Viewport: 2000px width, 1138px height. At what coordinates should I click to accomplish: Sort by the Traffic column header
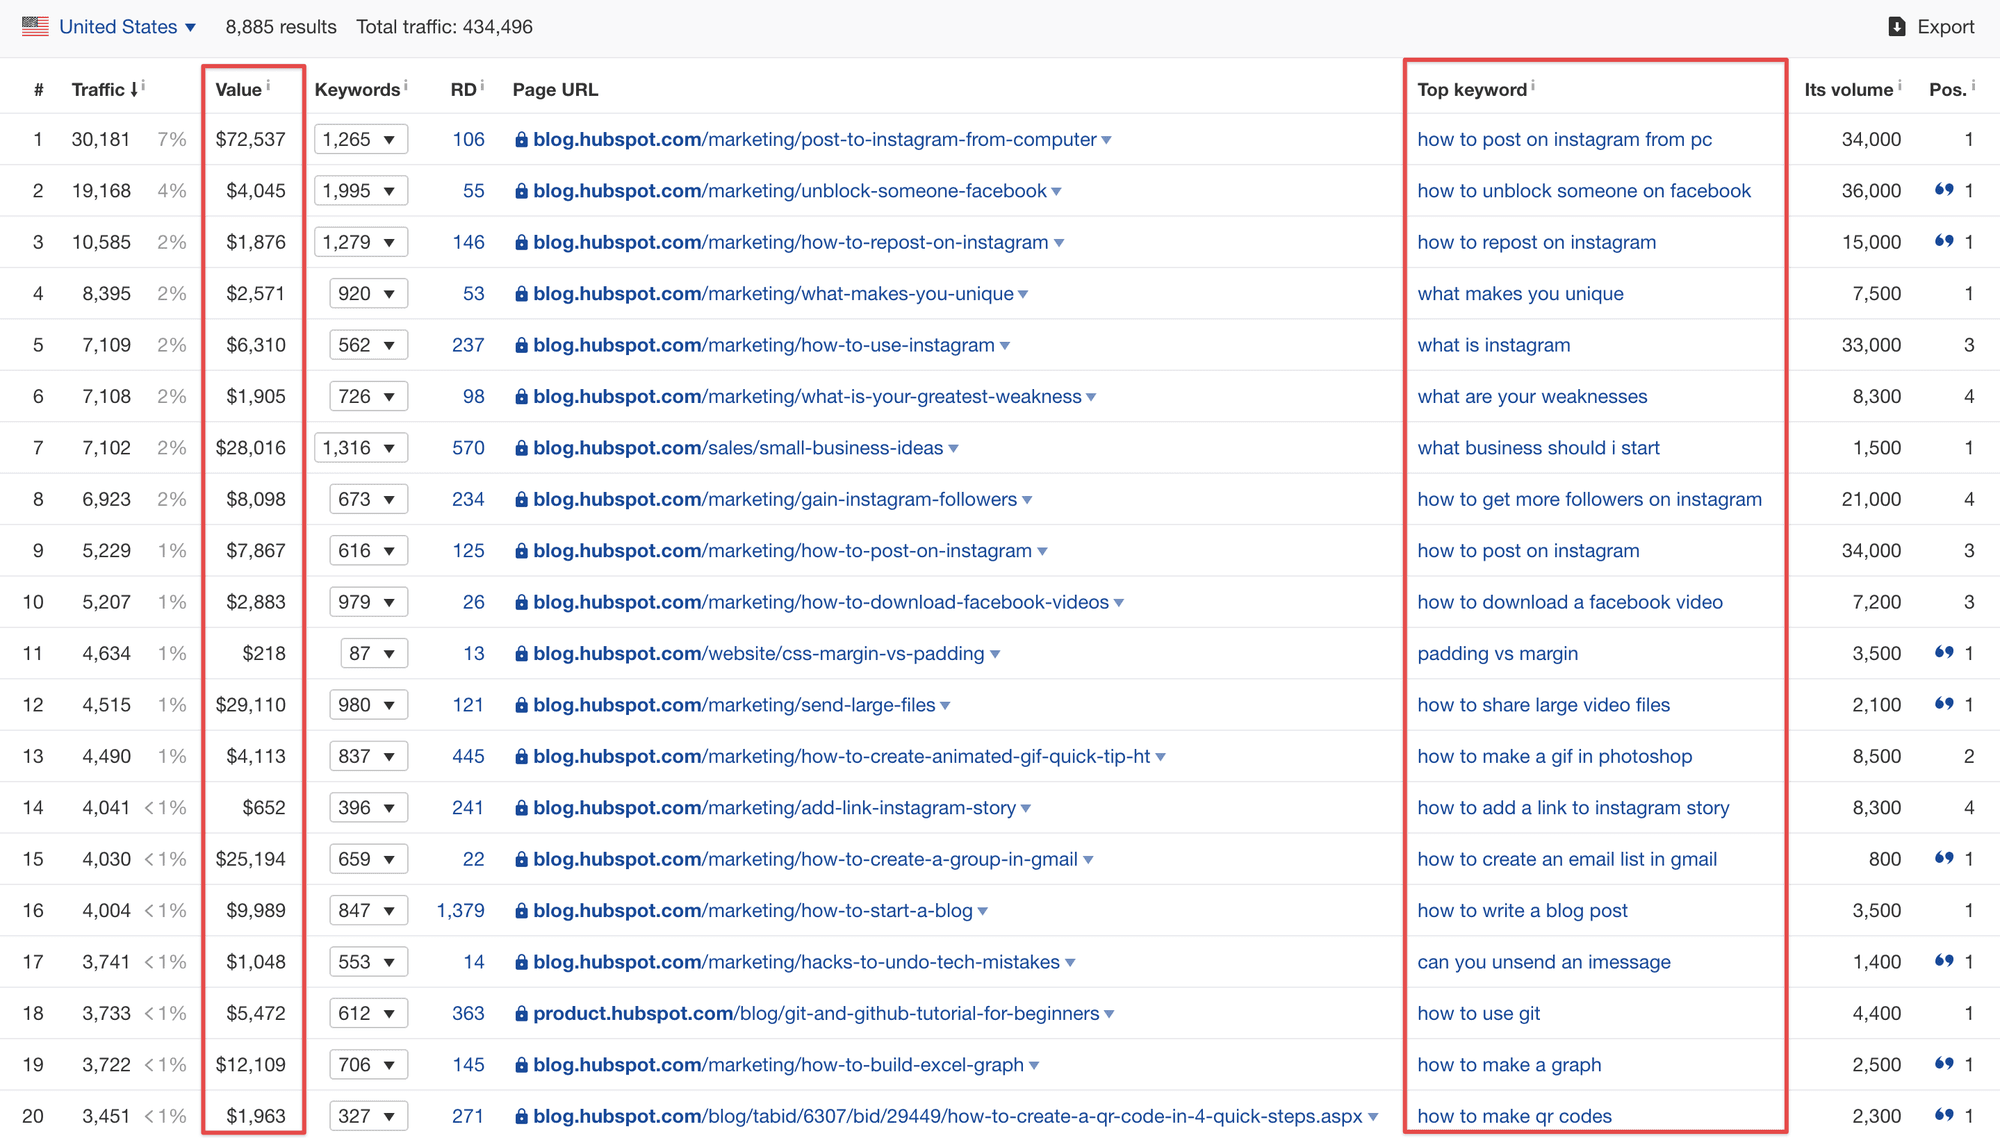pyautogui.click(x=99, y=90)
